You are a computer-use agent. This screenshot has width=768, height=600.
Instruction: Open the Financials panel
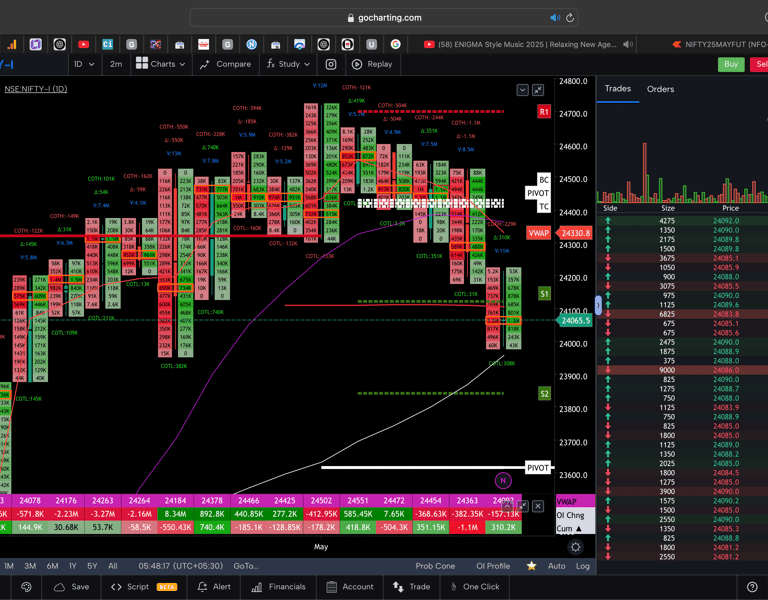(x=278, y=587)
